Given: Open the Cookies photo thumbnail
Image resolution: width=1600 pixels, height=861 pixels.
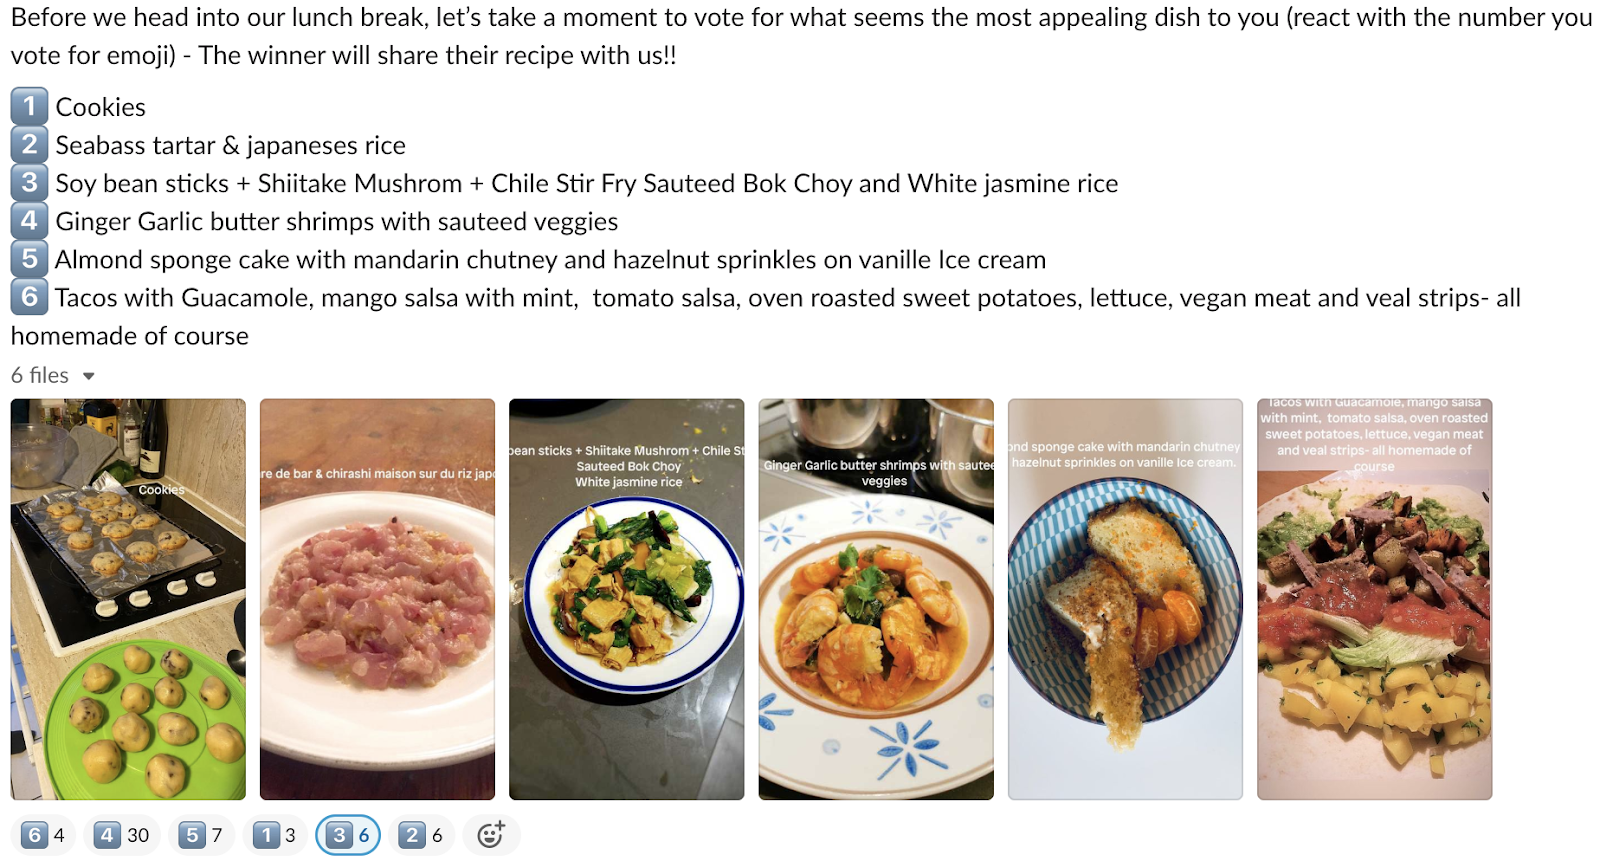Looking at the screenshot, I should pos(128,599).
